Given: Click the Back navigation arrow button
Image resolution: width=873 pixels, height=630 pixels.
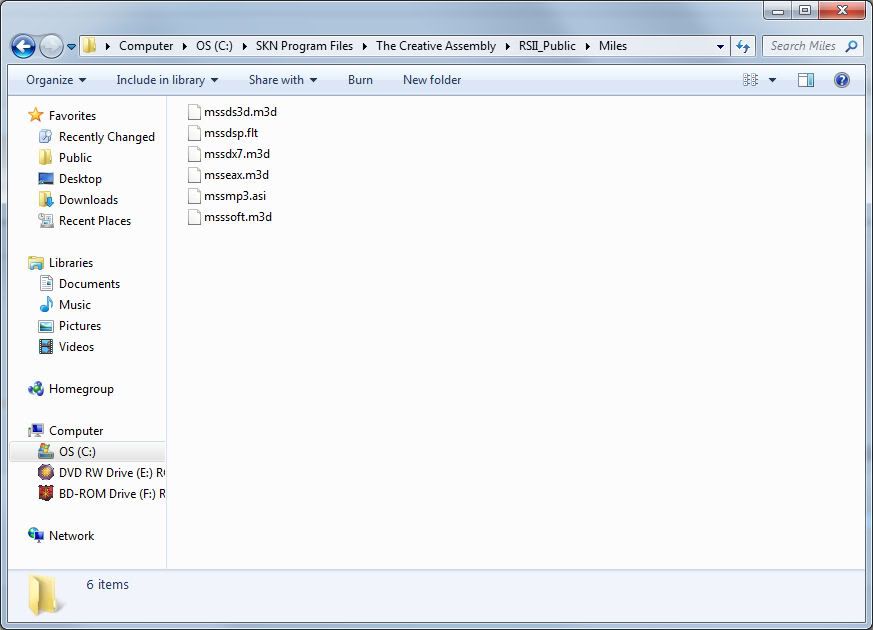Looking at the screenshot, I should click(23, 46).
